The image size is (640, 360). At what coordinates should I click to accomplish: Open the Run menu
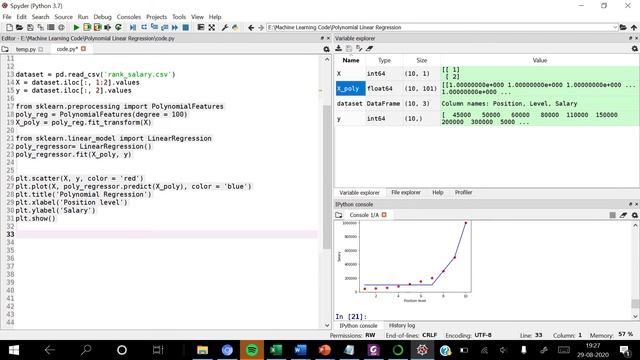click(83, 17)
